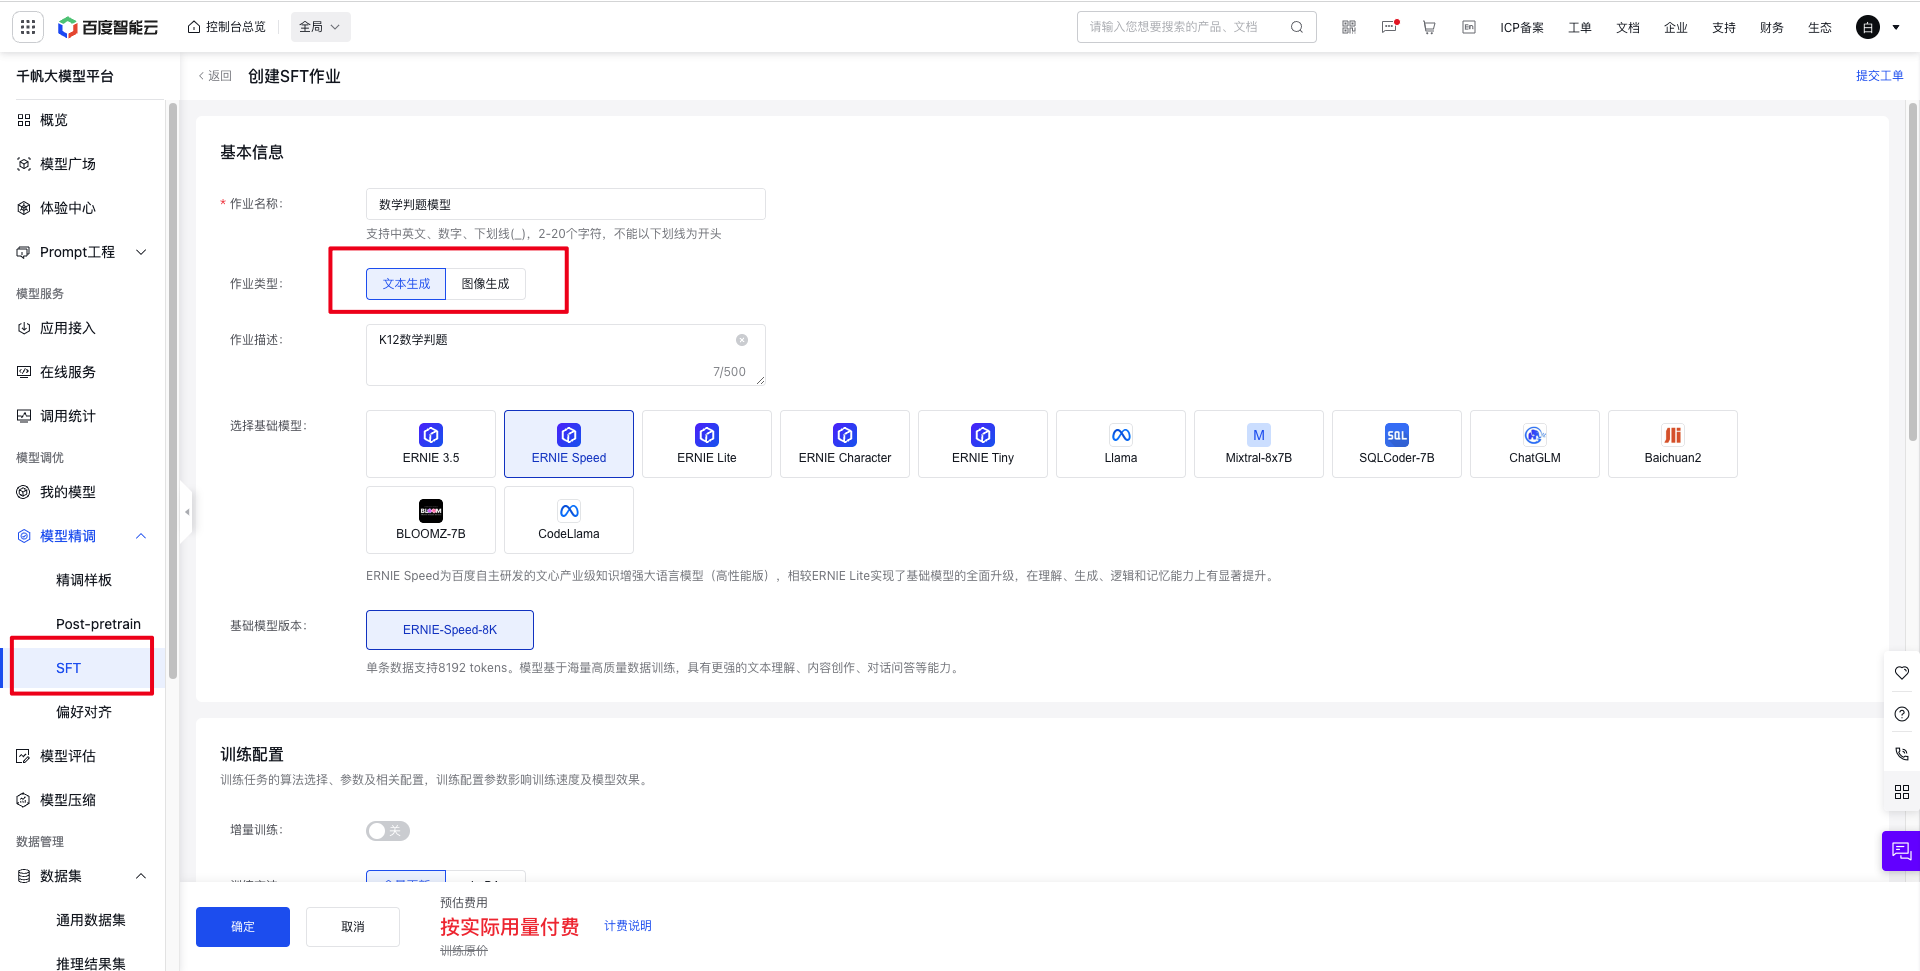The height and width of the screenshot is (971, 1920).
Task: Open 偏好对齐 submenu item
Action: (84, 712)
